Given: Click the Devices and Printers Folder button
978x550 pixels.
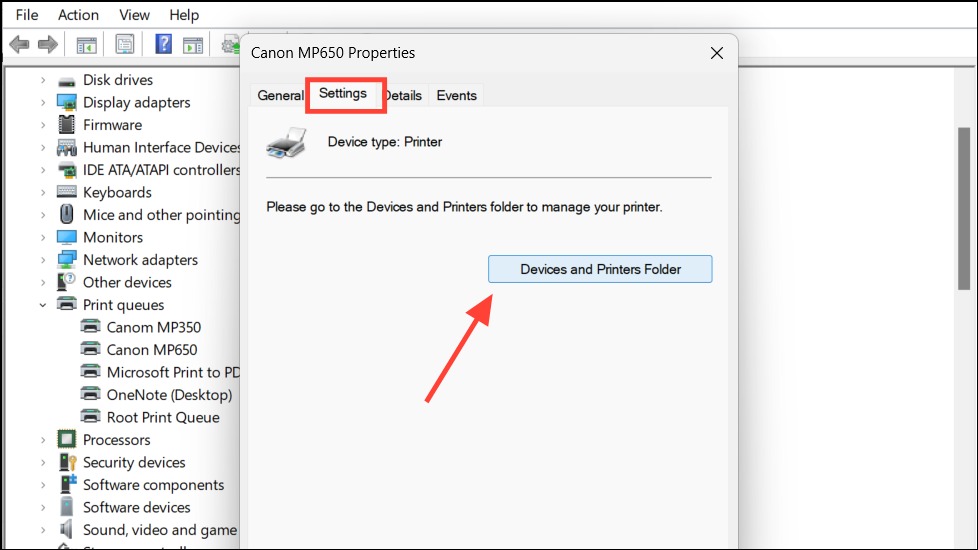Looking at the screenshot, I should coord(600,269).
